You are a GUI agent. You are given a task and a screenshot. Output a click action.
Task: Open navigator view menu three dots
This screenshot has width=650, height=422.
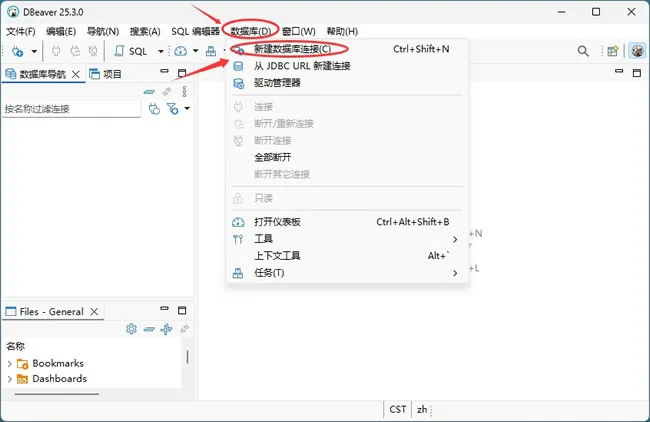point(184,92)
